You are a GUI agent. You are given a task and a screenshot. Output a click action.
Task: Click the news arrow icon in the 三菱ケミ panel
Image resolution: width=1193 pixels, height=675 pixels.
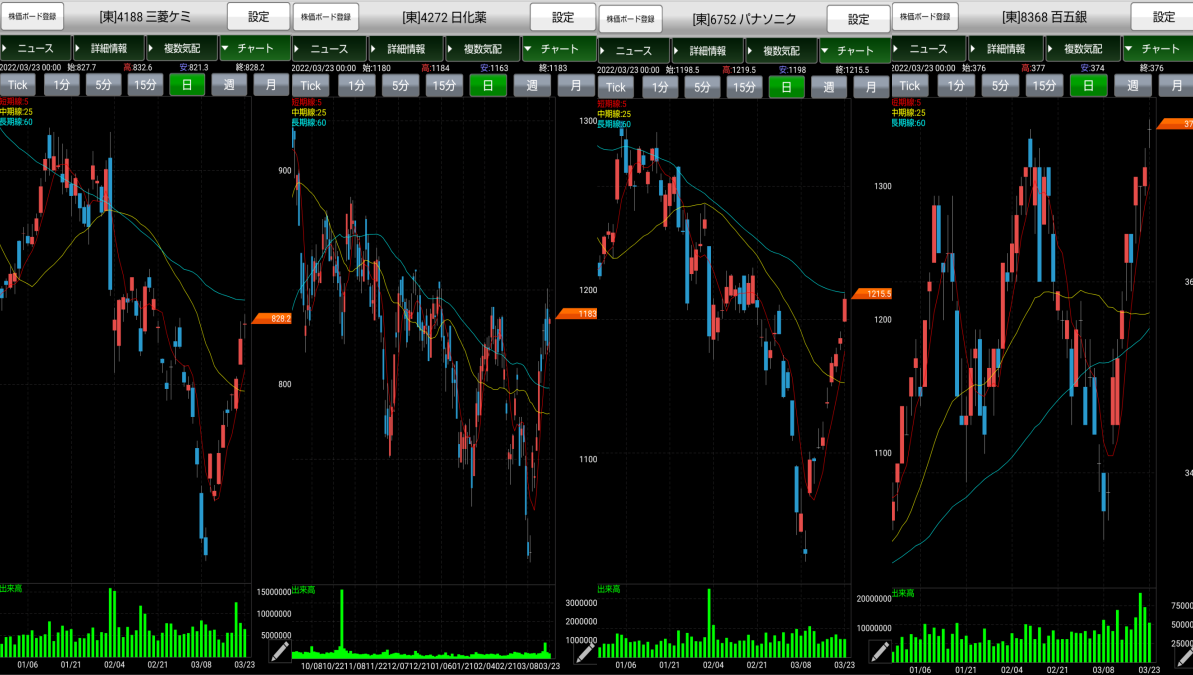[6, 48]
